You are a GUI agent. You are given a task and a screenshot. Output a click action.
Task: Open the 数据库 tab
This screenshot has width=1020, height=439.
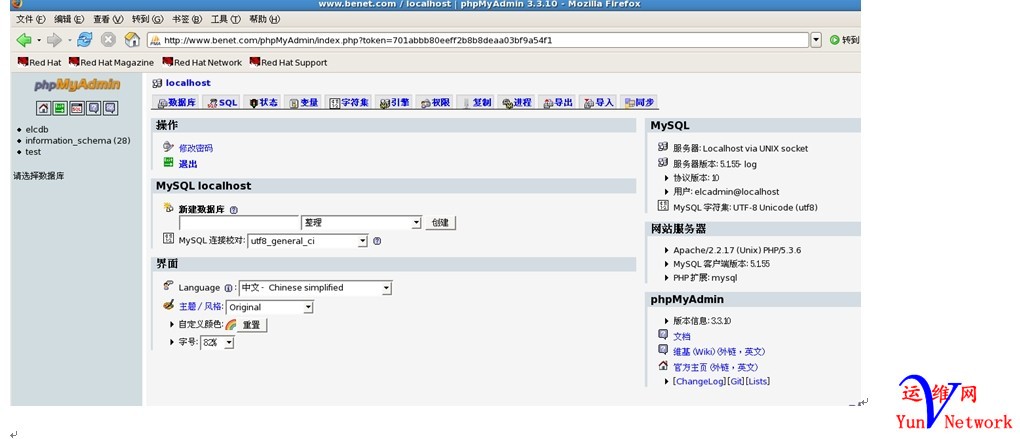point(177,103)
